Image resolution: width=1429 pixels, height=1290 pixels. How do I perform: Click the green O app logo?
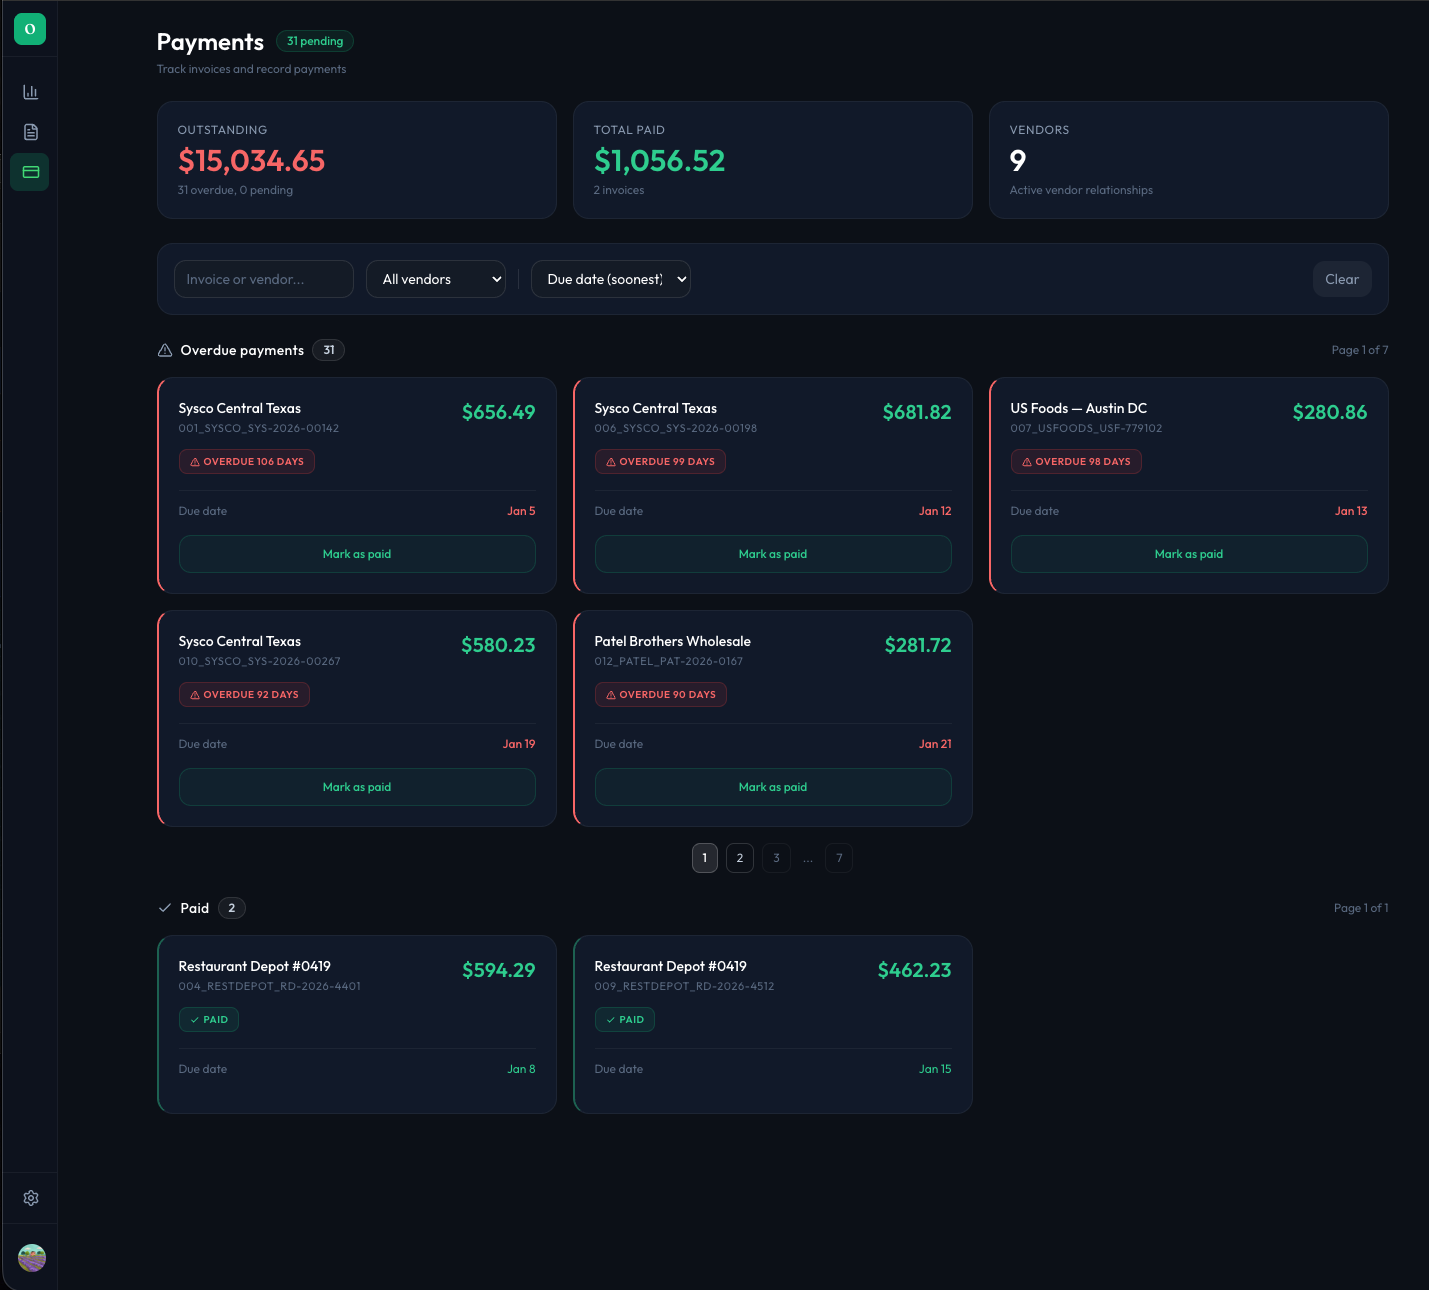coord(30,29)
